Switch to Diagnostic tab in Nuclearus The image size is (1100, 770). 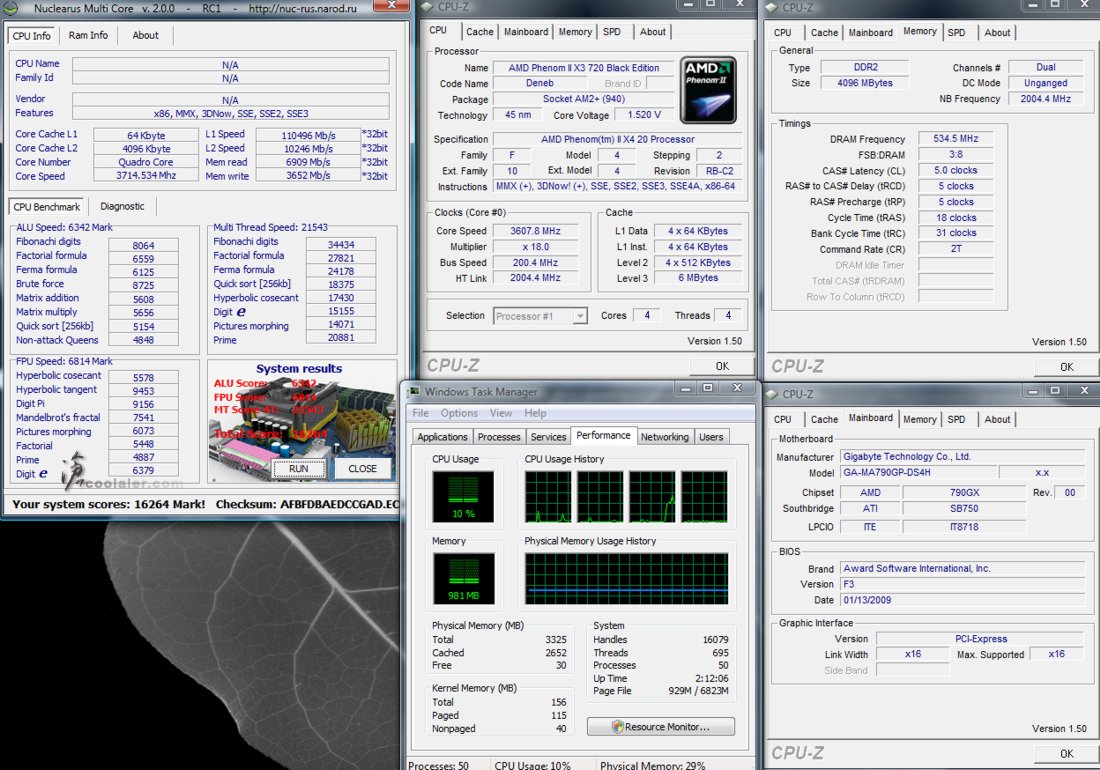122,206
